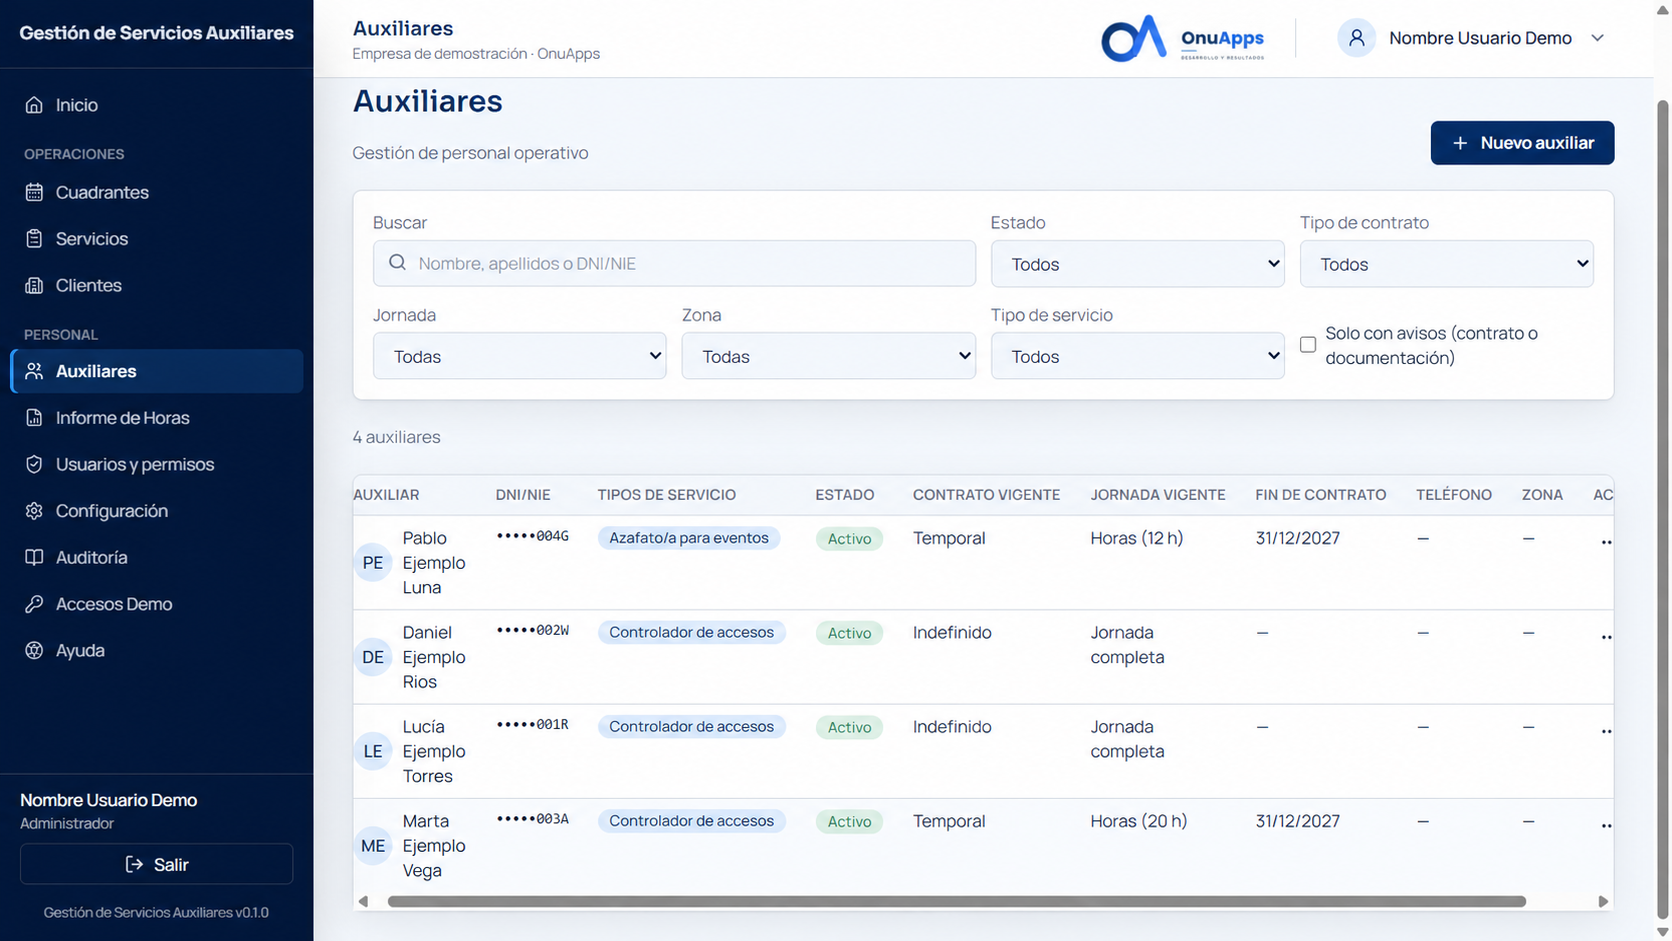Image resolution: width=1672 pixels, height=941 pixels.
Task: Click the FIN DE CONTRATO column header
Action: 1321,495
